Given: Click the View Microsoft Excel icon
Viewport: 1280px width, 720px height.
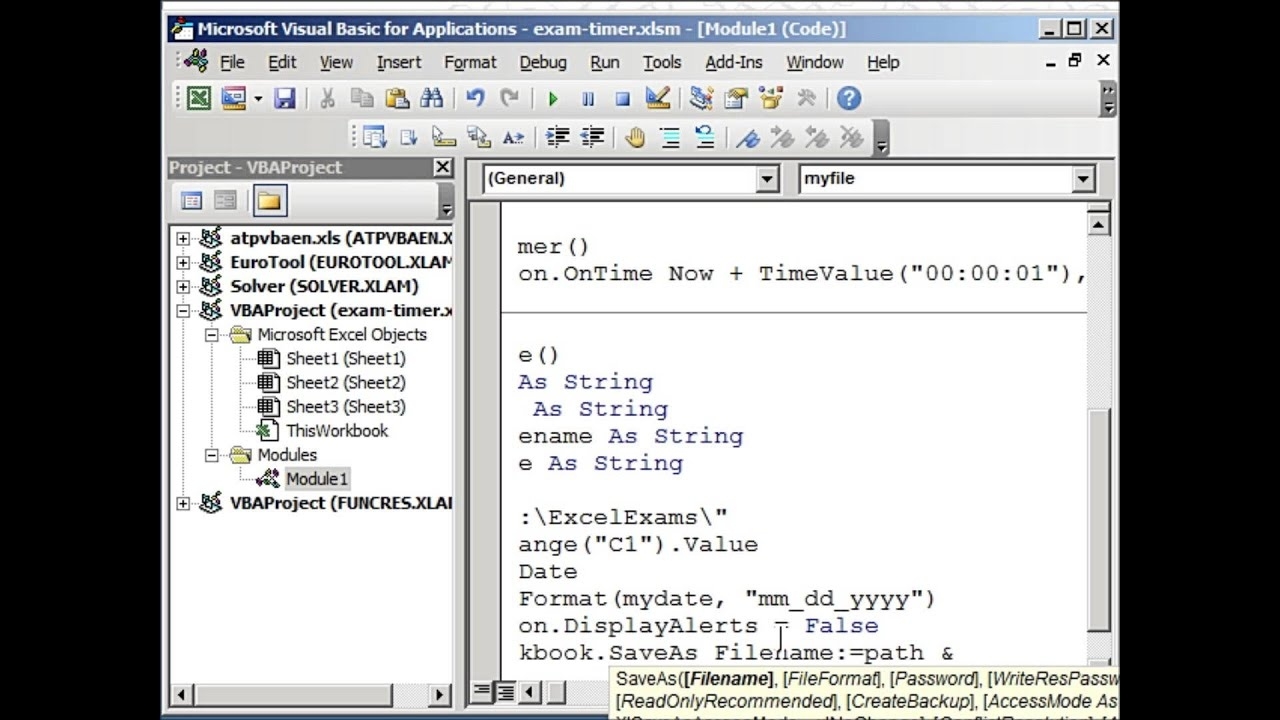Looking at the screenshot, I should click(x=199, y=98).
